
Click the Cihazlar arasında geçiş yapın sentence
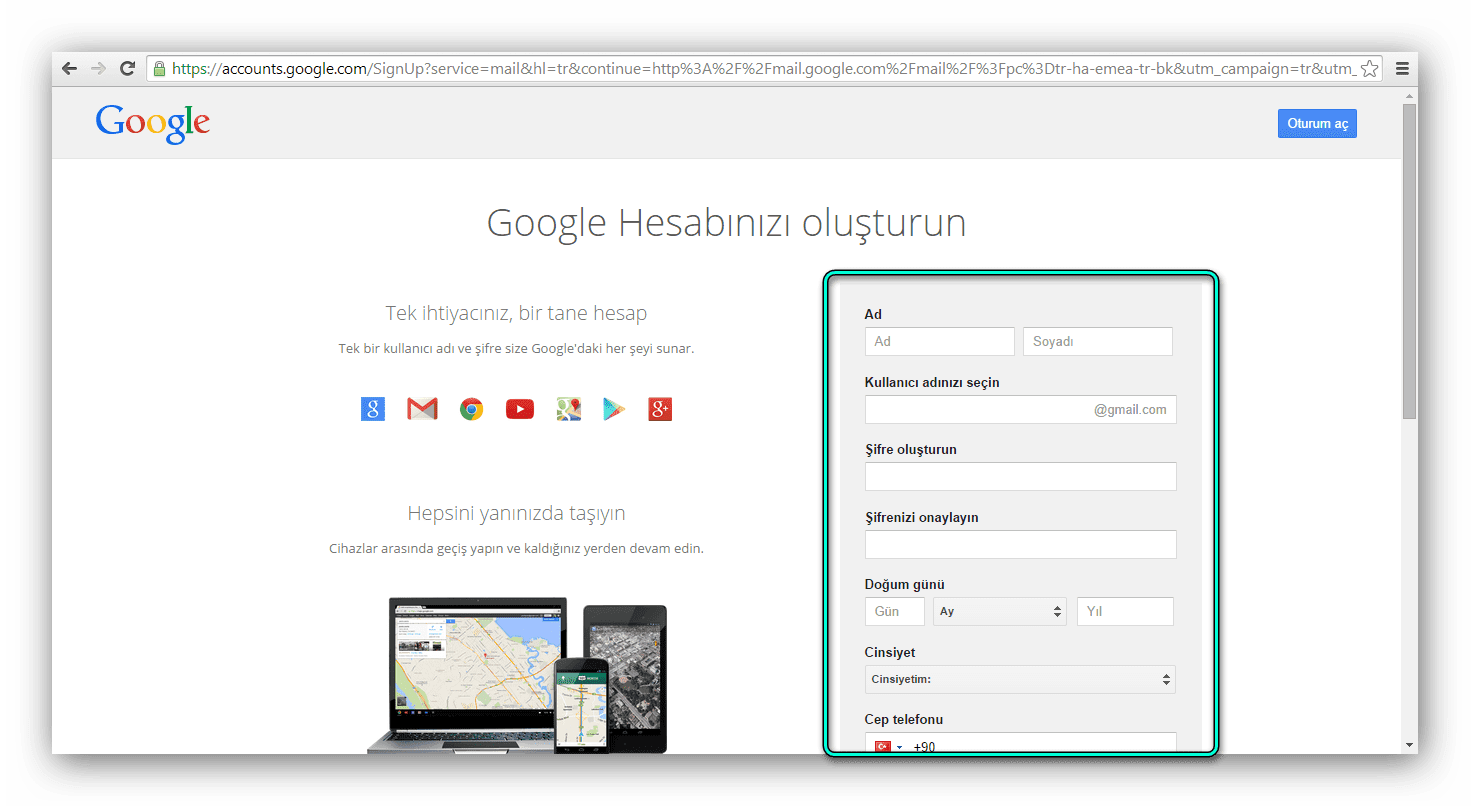pos(516,549)
